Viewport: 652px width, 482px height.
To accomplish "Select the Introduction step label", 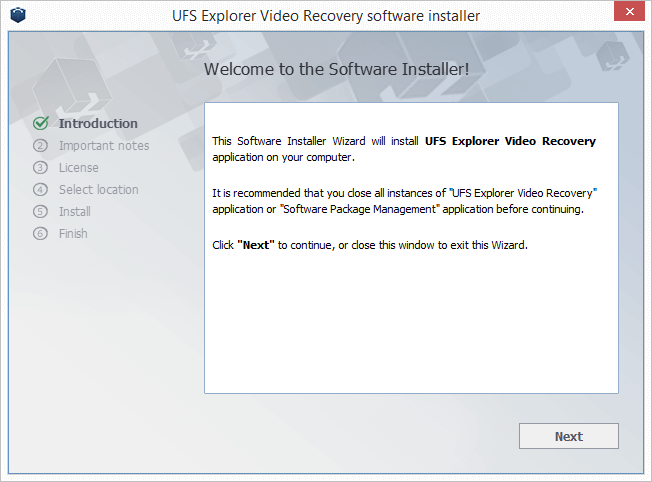I will [98, 124].
